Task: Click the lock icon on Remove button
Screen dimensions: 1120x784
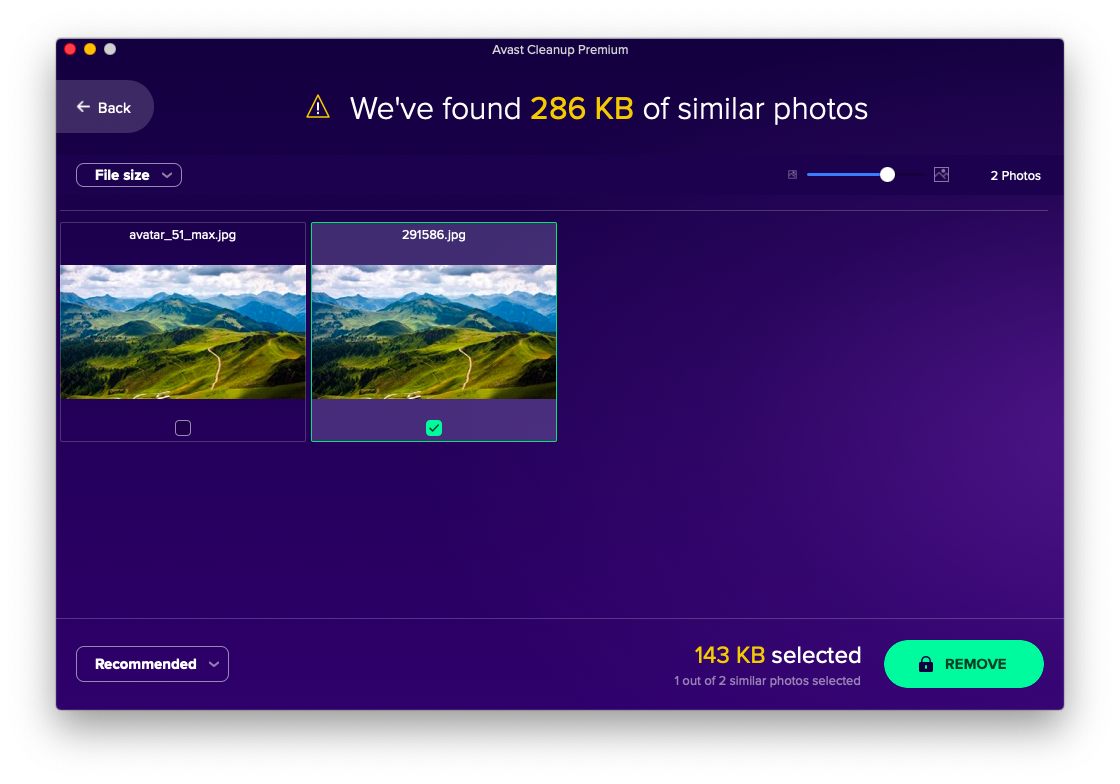Action: point(926,664)
